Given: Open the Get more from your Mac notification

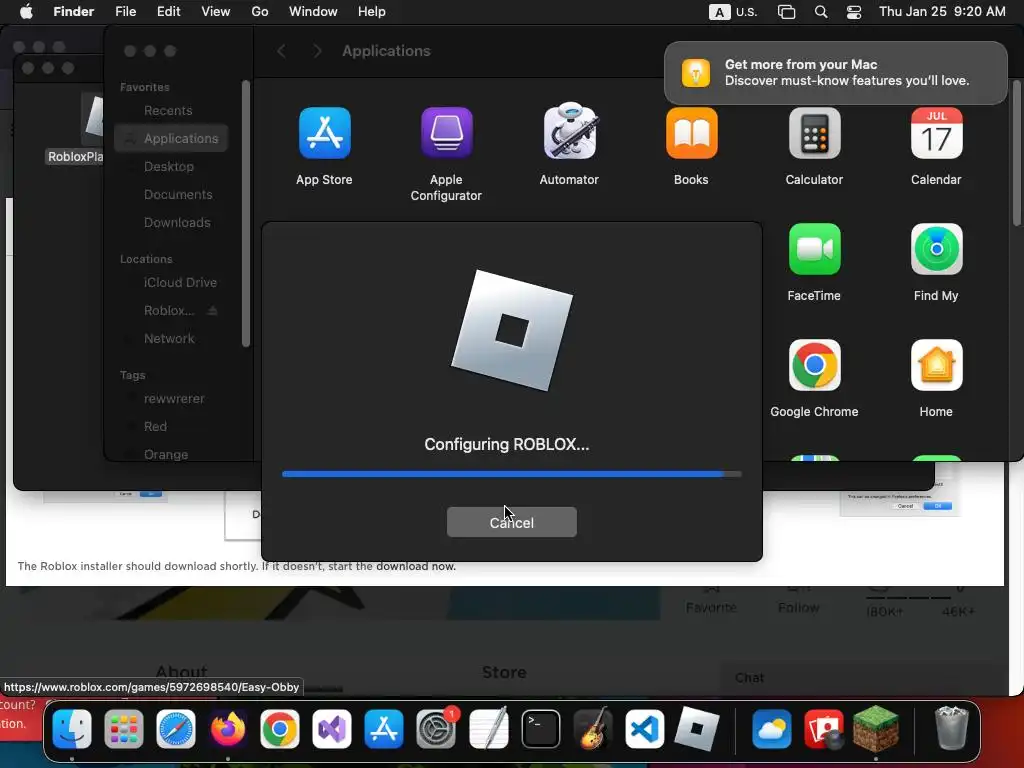Looking at the screenshot, I should click(x=835, y=72).
